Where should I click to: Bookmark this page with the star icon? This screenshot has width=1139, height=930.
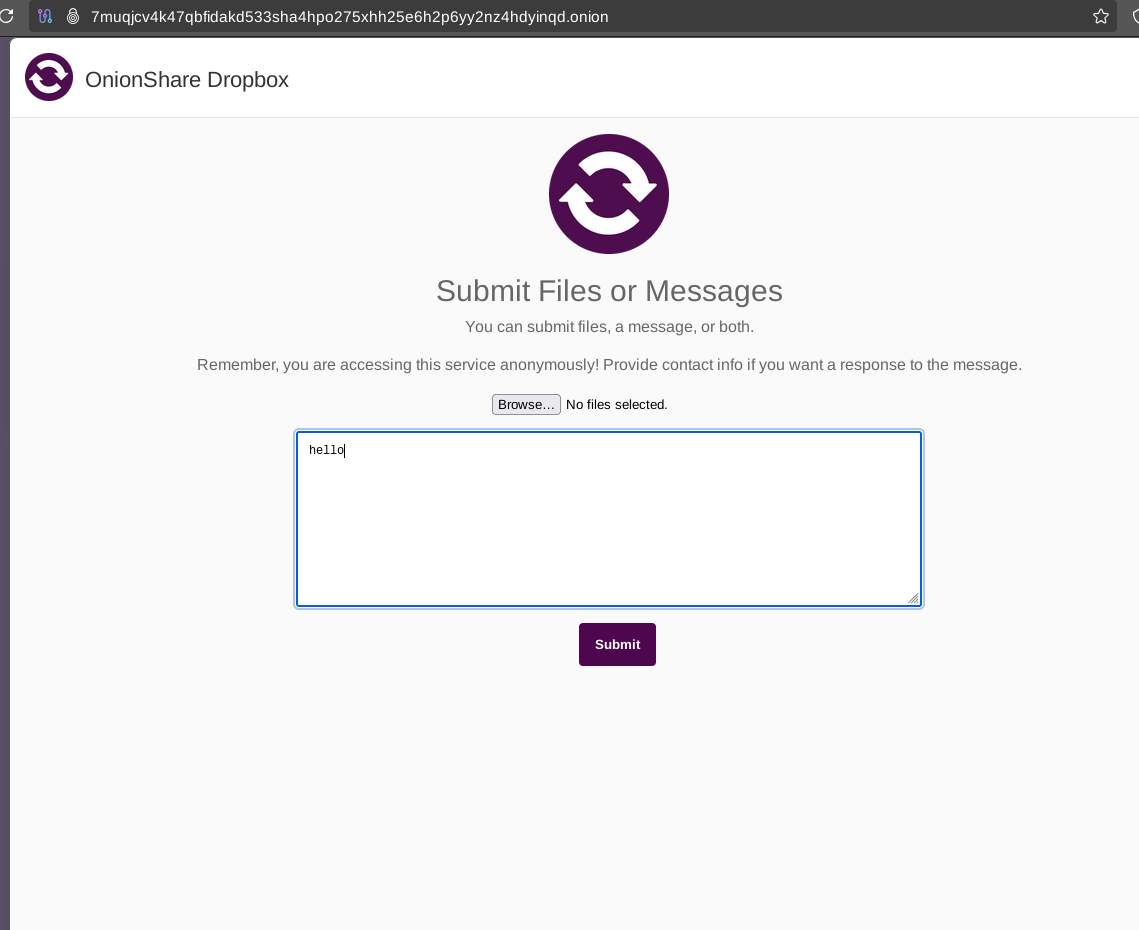point(1100,16)
